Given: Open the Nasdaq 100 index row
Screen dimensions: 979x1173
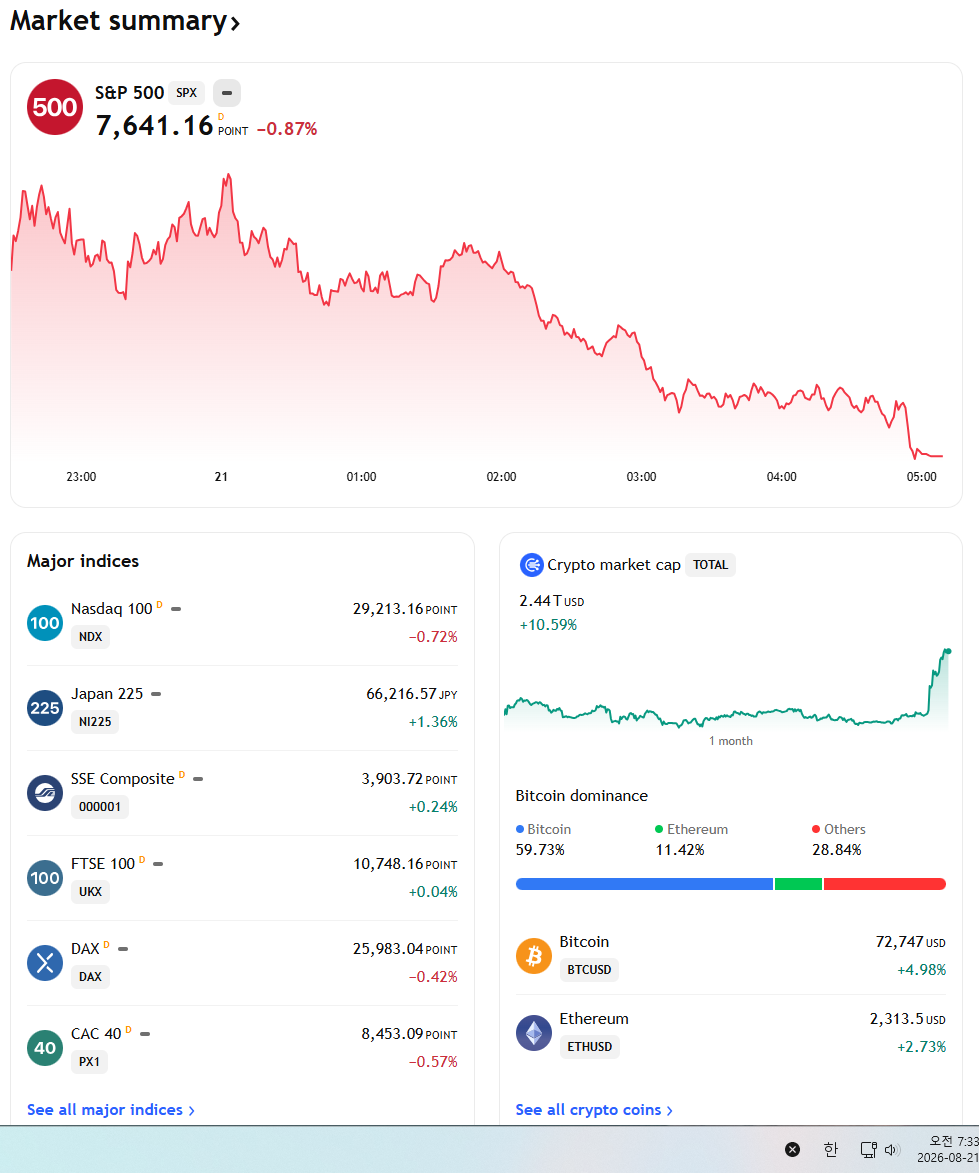Looking at the screenshot, I should tap(242, 622).
